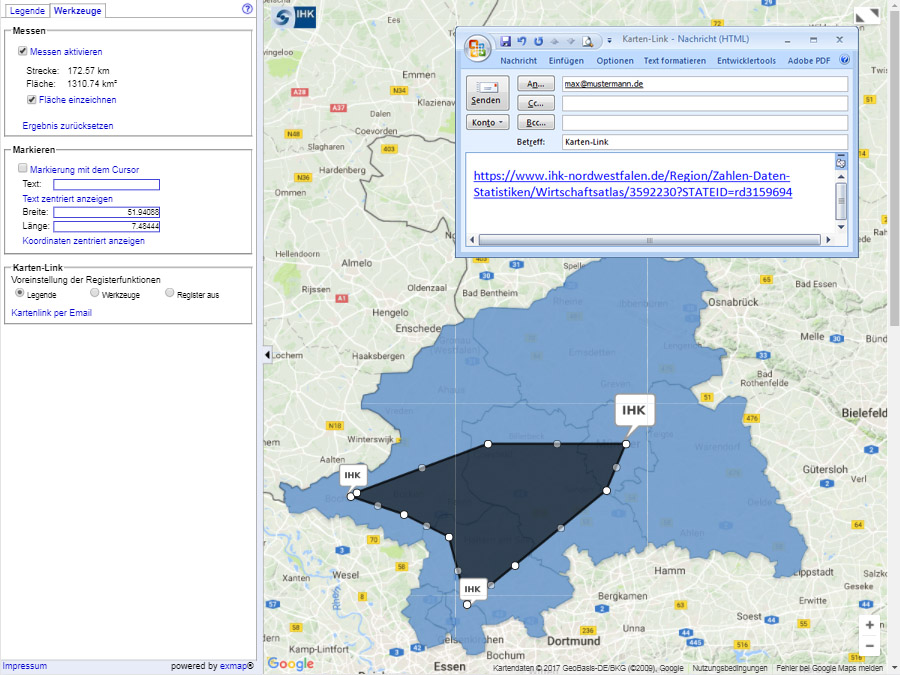Screen dimensions: 900x675
Task: Zoom in the map with the plus button
Action: click(x=870, y=624)
